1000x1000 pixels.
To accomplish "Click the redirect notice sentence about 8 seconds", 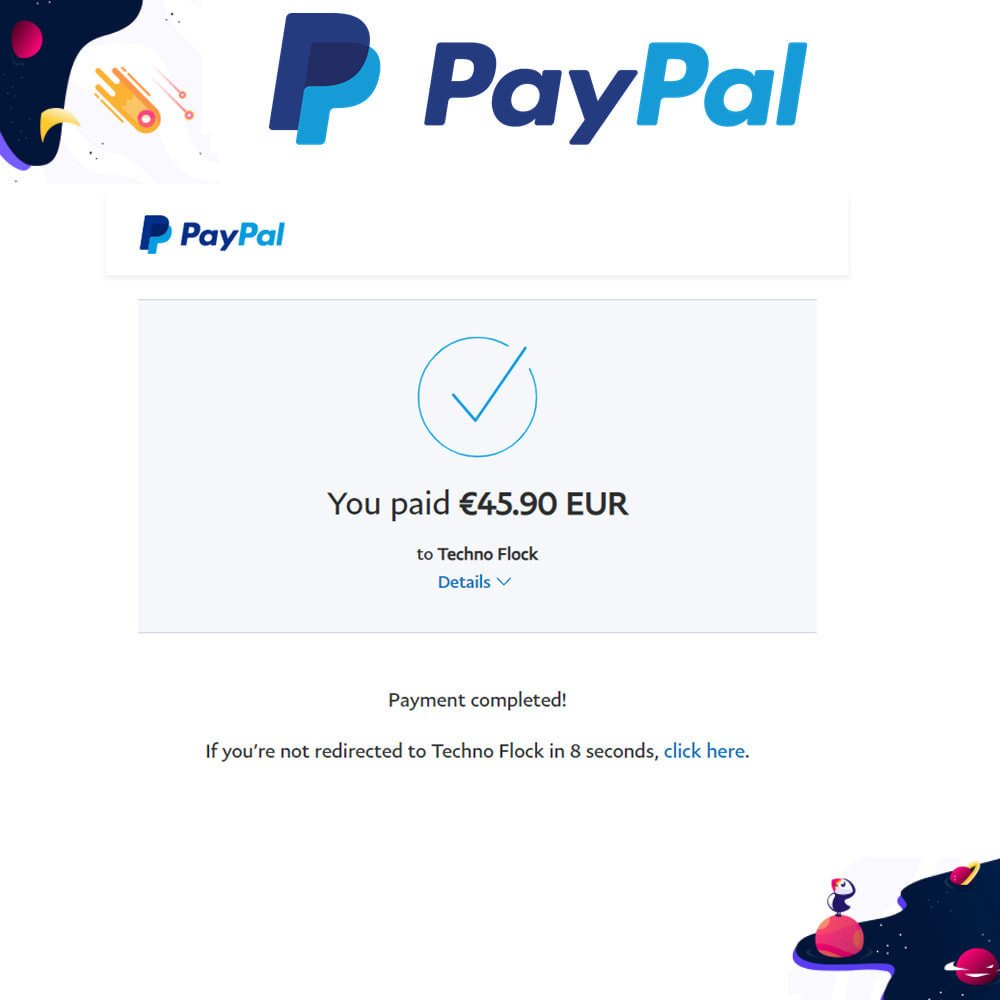I will (477, 751).
